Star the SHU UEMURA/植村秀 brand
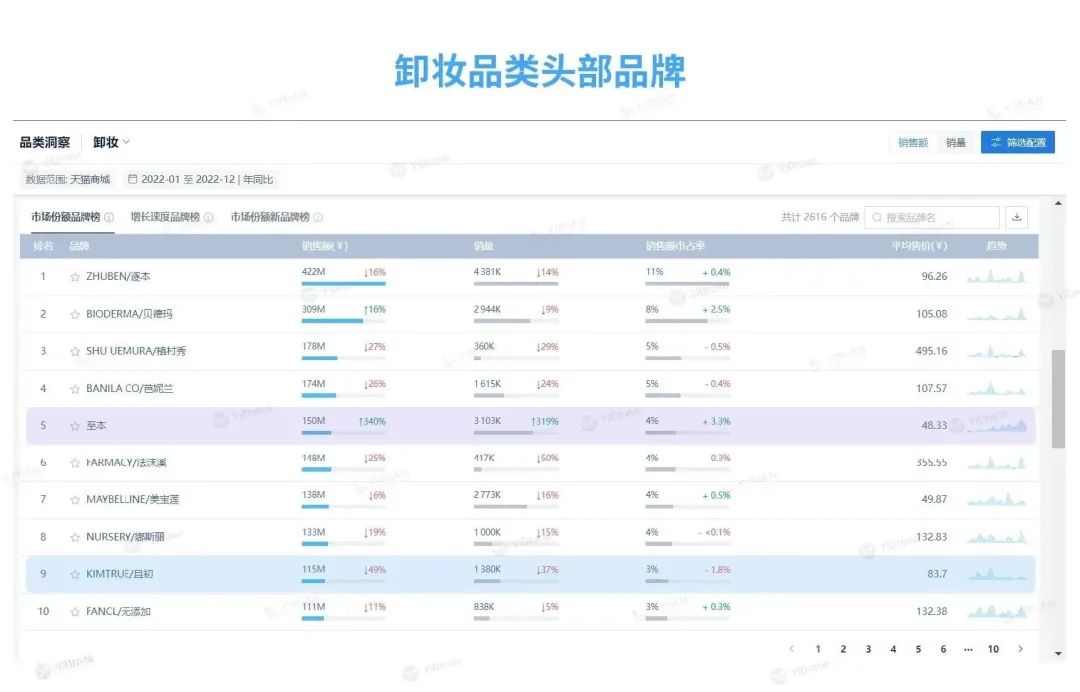This screenshot has width=1080, height=692. tap(74, 351)
